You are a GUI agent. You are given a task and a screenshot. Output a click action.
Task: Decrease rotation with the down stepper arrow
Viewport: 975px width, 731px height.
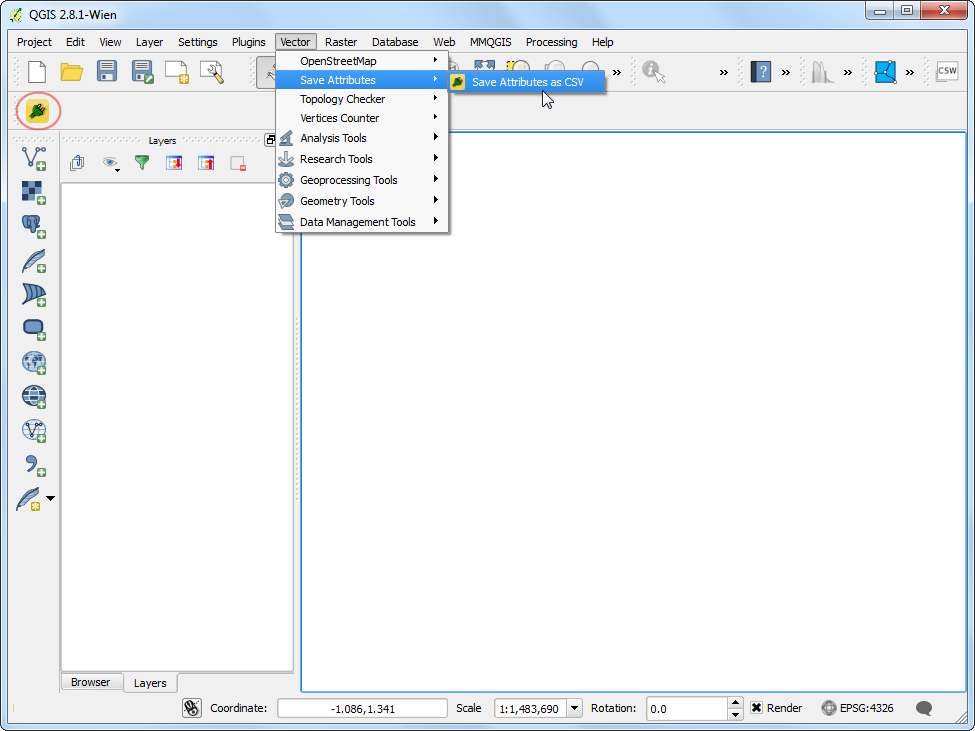coord(736,714)
